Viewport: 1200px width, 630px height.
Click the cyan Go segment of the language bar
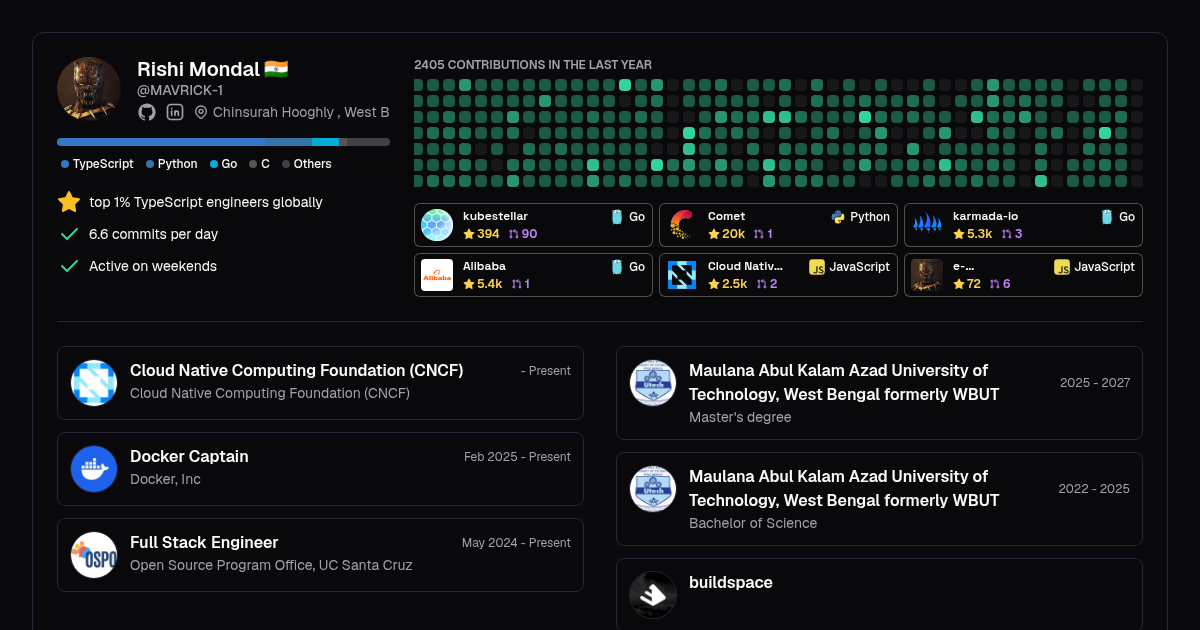(325, 142)
